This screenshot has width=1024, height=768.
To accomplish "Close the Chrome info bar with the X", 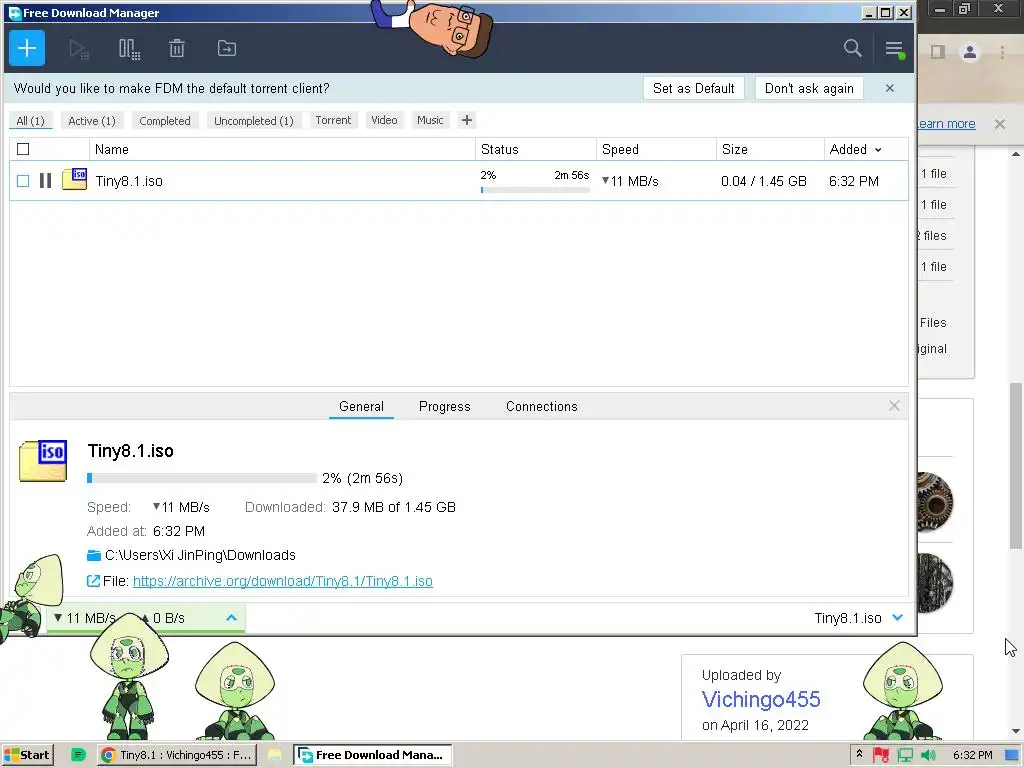I will tap(1000, 123).
